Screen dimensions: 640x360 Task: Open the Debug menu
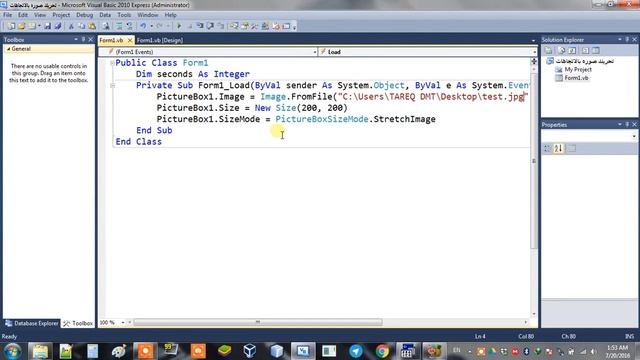tap(84, 15)
